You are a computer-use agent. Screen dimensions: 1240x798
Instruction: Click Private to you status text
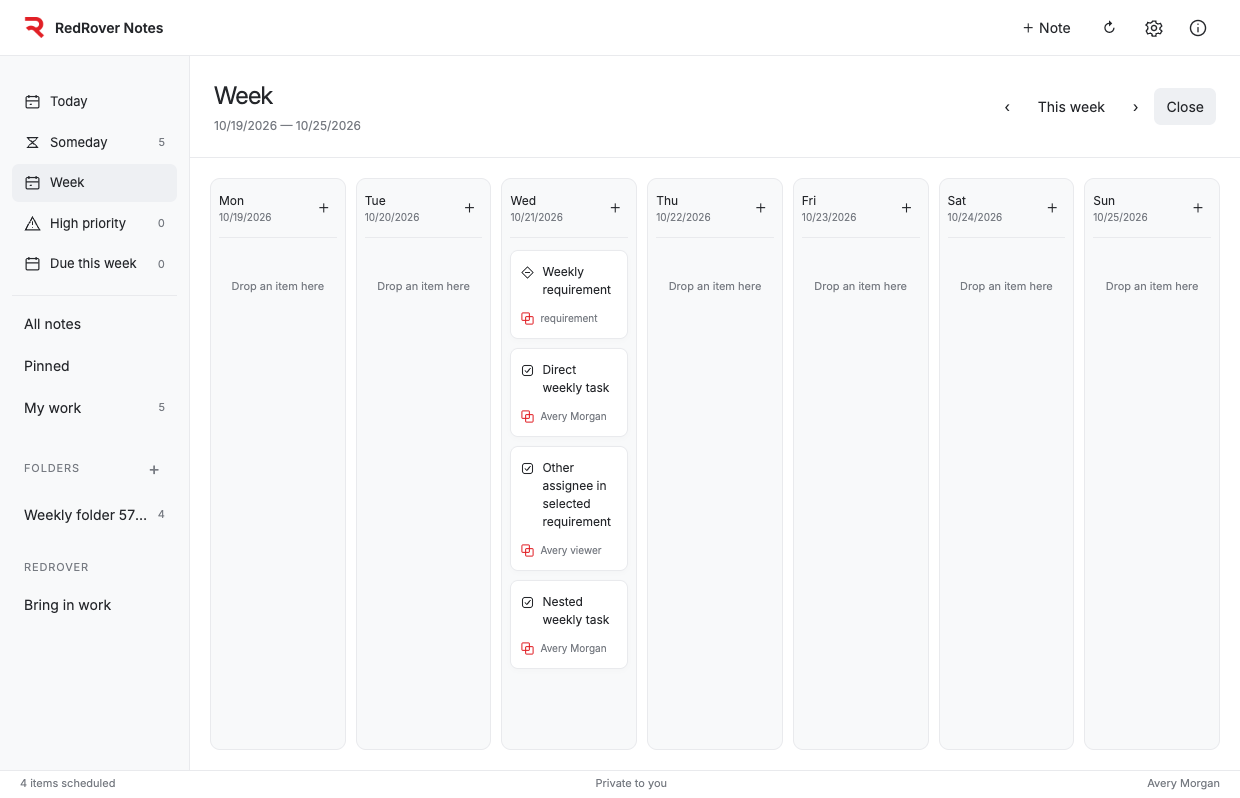pyautogui.click(x=631, y=783)
